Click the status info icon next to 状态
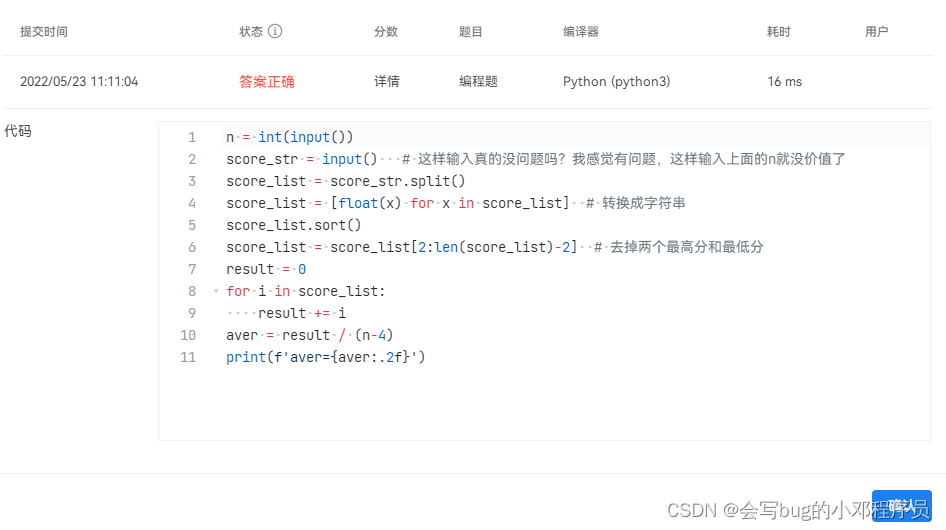 pyautogui.click(x=275, y=31)
